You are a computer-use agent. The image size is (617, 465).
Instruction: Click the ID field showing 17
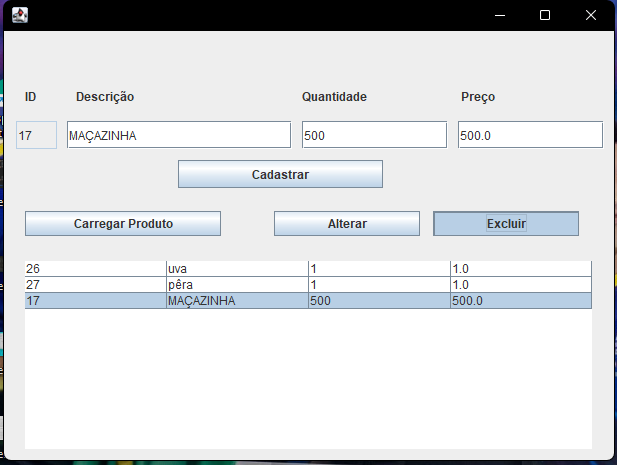click(x=37, y=135)
